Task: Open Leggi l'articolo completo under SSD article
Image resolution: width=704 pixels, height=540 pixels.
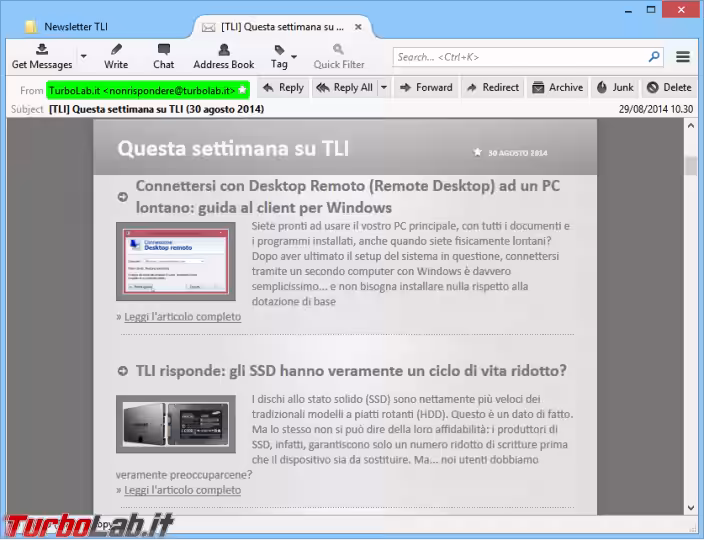Action: pyautogui.click(x=182, y=490)
